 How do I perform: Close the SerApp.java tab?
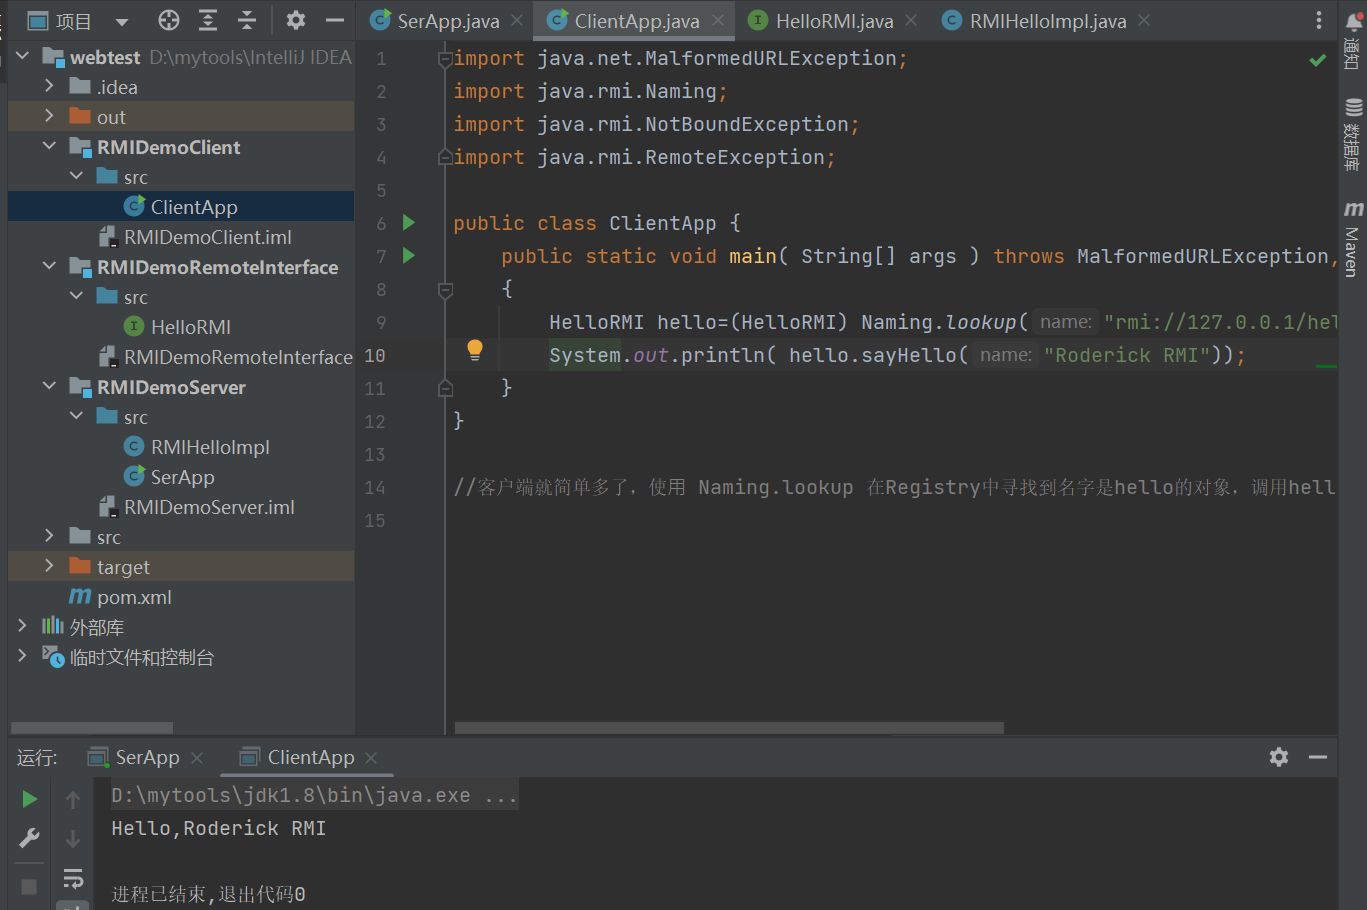(517, 20)
